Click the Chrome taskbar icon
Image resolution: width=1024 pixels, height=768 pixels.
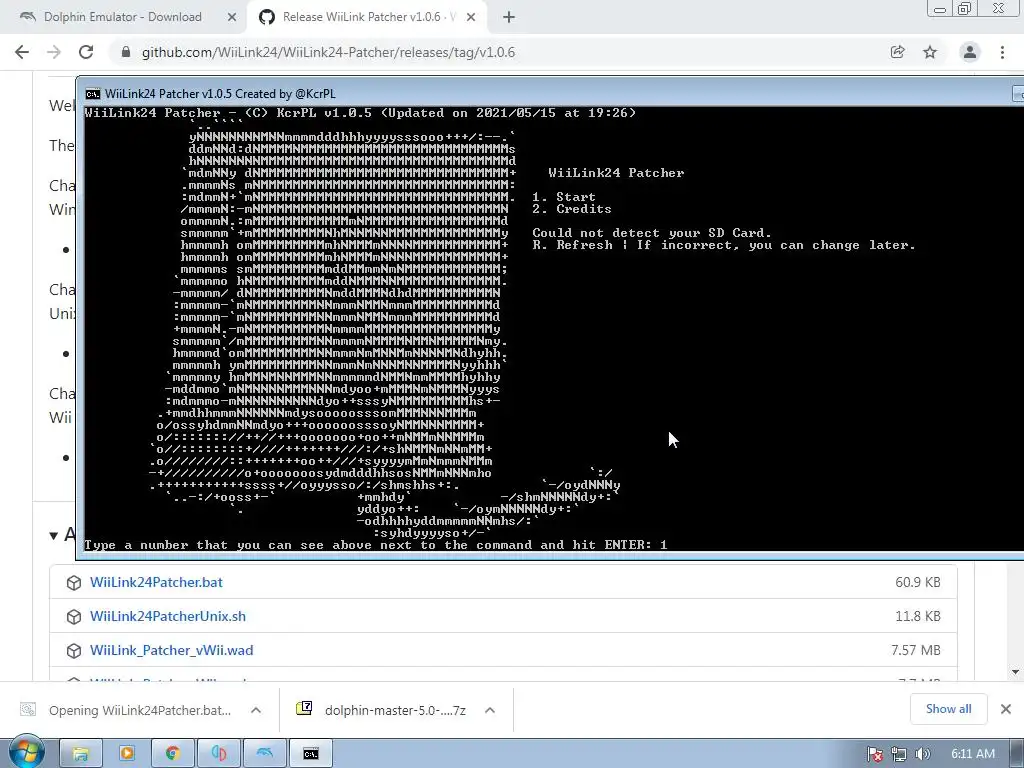(172, 754)
